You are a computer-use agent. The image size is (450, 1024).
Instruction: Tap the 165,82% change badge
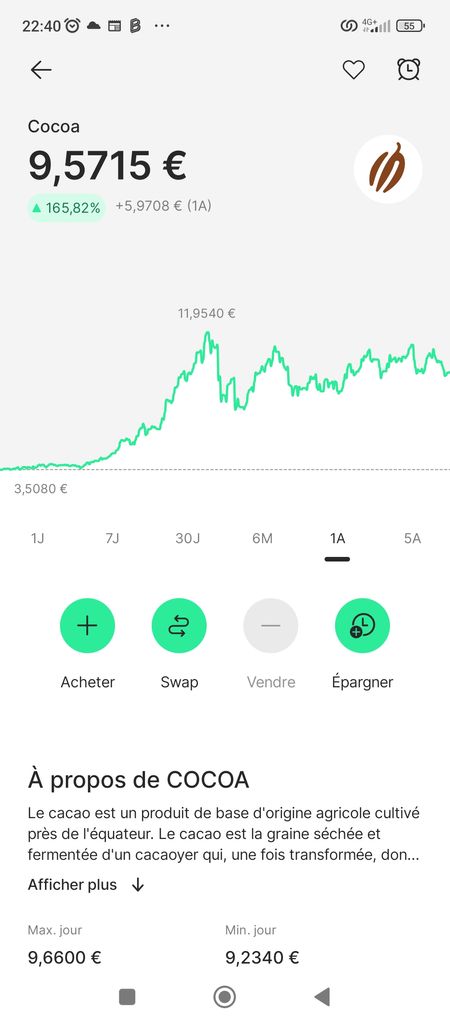[66, 208]
